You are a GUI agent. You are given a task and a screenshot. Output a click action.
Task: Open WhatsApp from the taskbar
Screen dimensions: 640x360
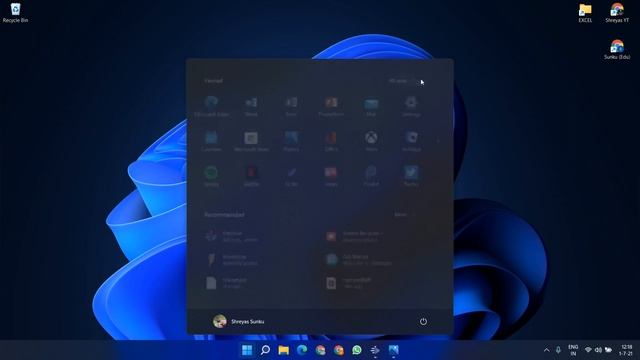[x=357, y=350]
